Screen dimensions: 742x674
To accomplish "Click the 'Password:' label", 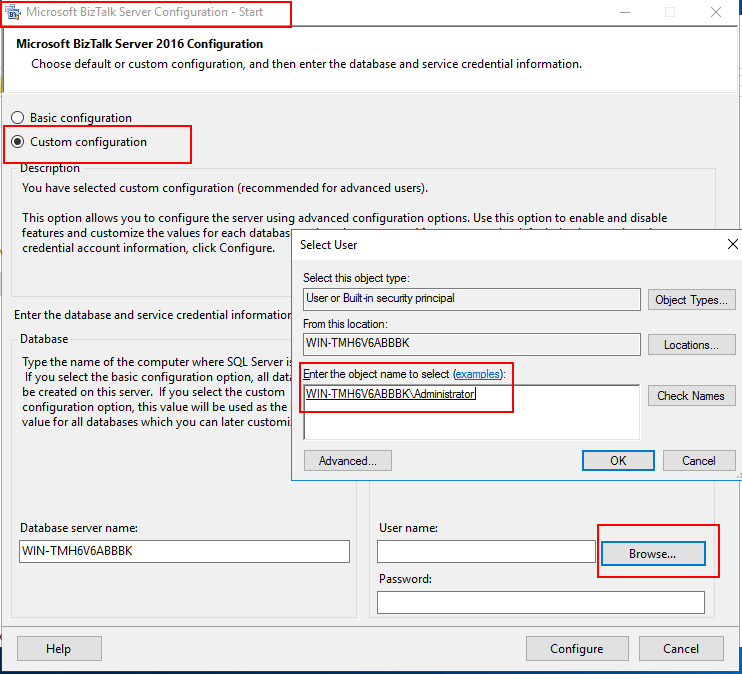I will point(405,578).
